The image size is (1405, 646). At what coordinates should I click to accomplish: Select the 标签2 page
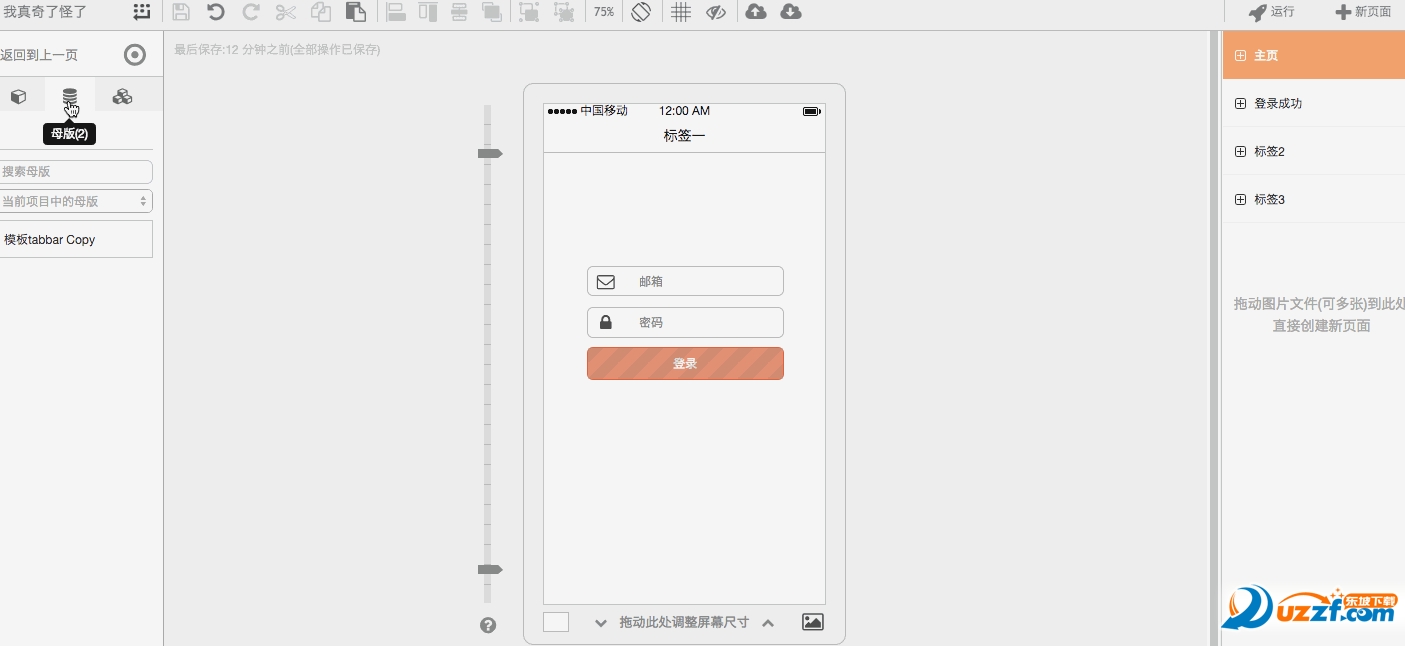coord(1313,151)
